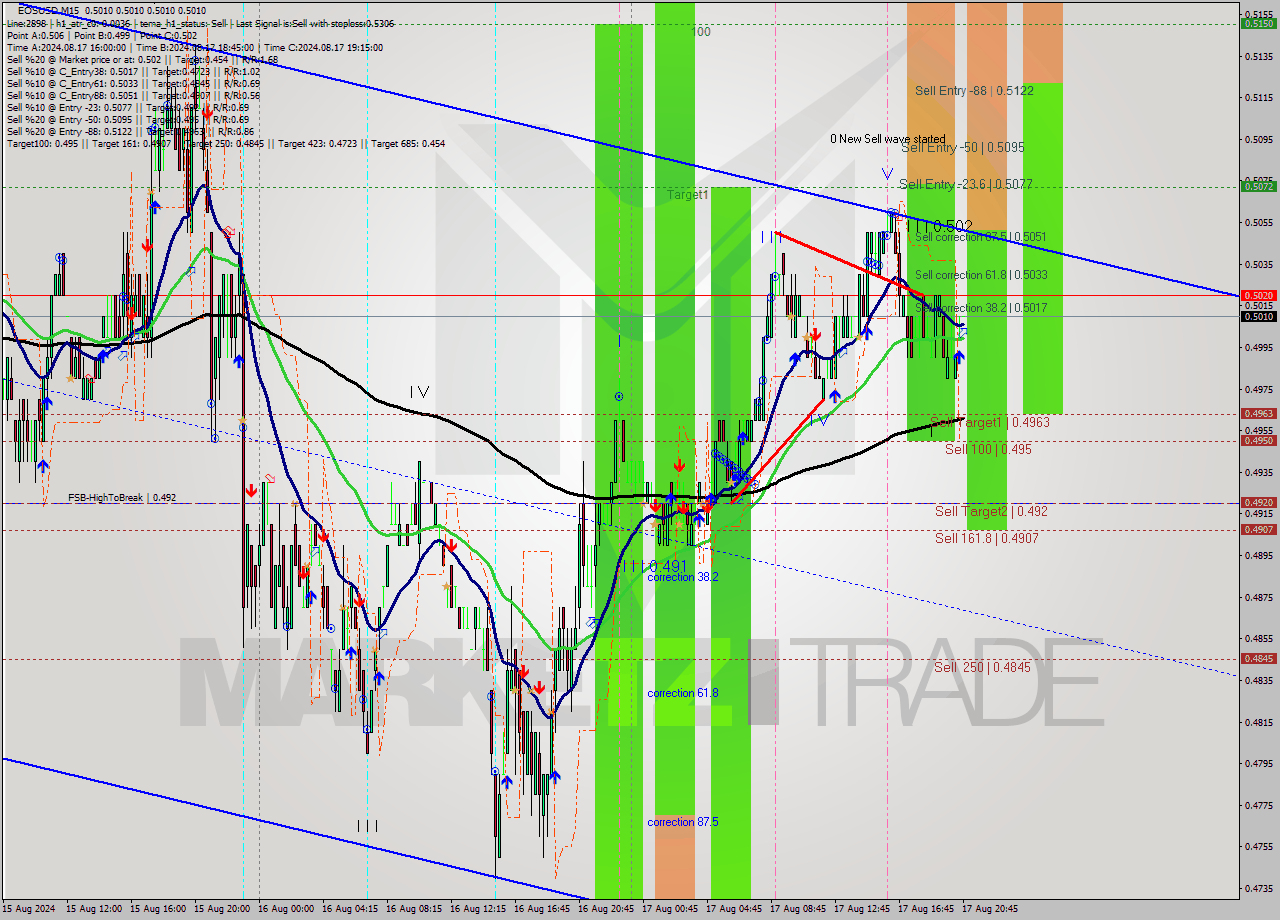Click the red 0.4907 price tag
Image resolution: width=1280 pixels, height=920 pixels.
pos(1257,529)
